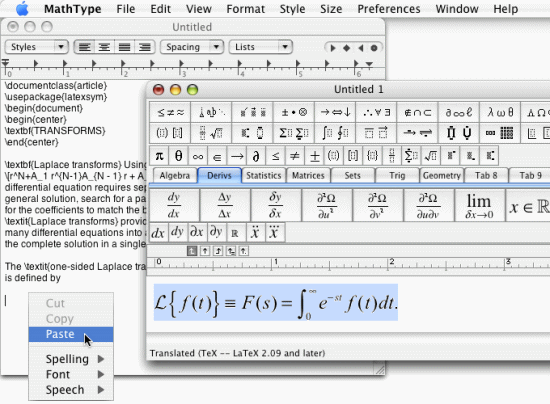
Task: Open the Spacing dropdown
Action: tap(192, 47)
